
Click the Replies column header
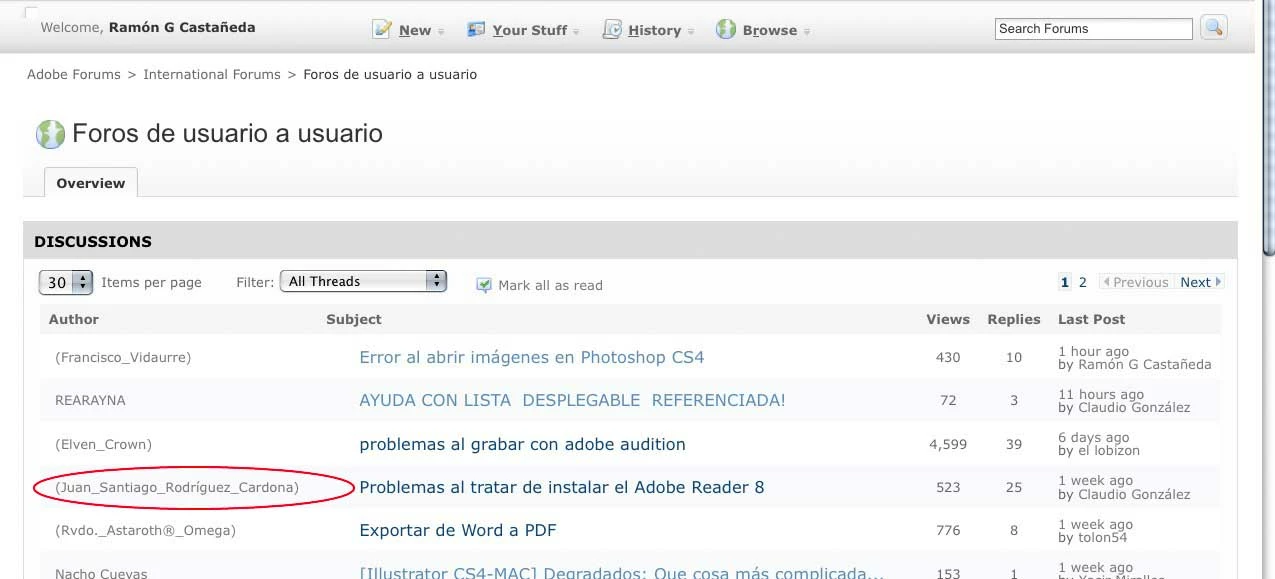1014,319
